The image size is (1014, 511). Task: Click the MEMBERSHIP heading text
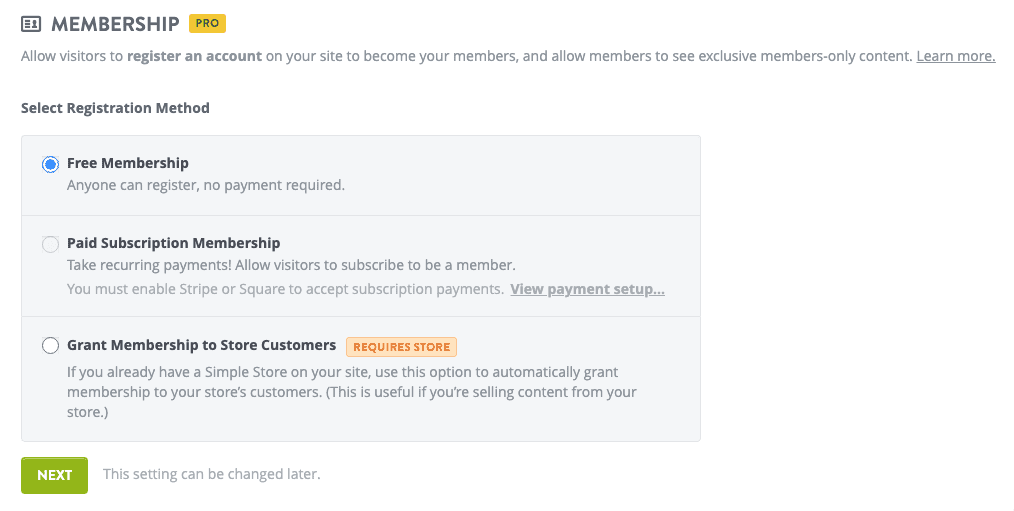click(x=115, y=23)
